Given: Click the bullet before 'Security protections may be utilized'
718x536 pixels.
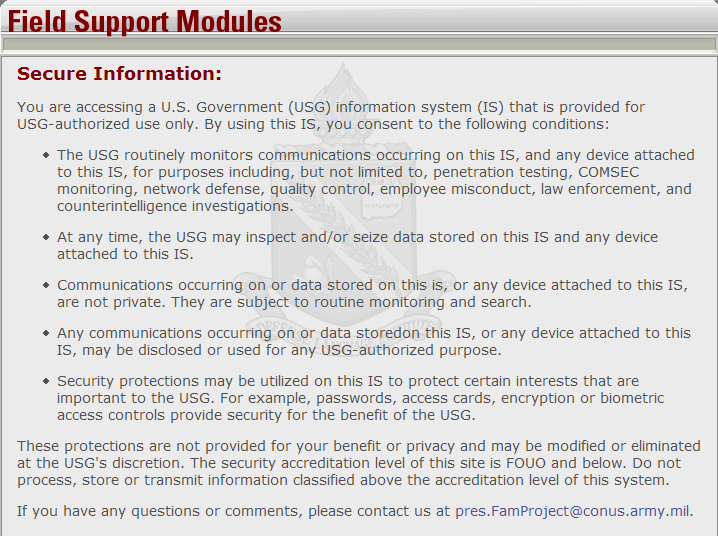Looking at the screenshot, I should click(46, 382).
